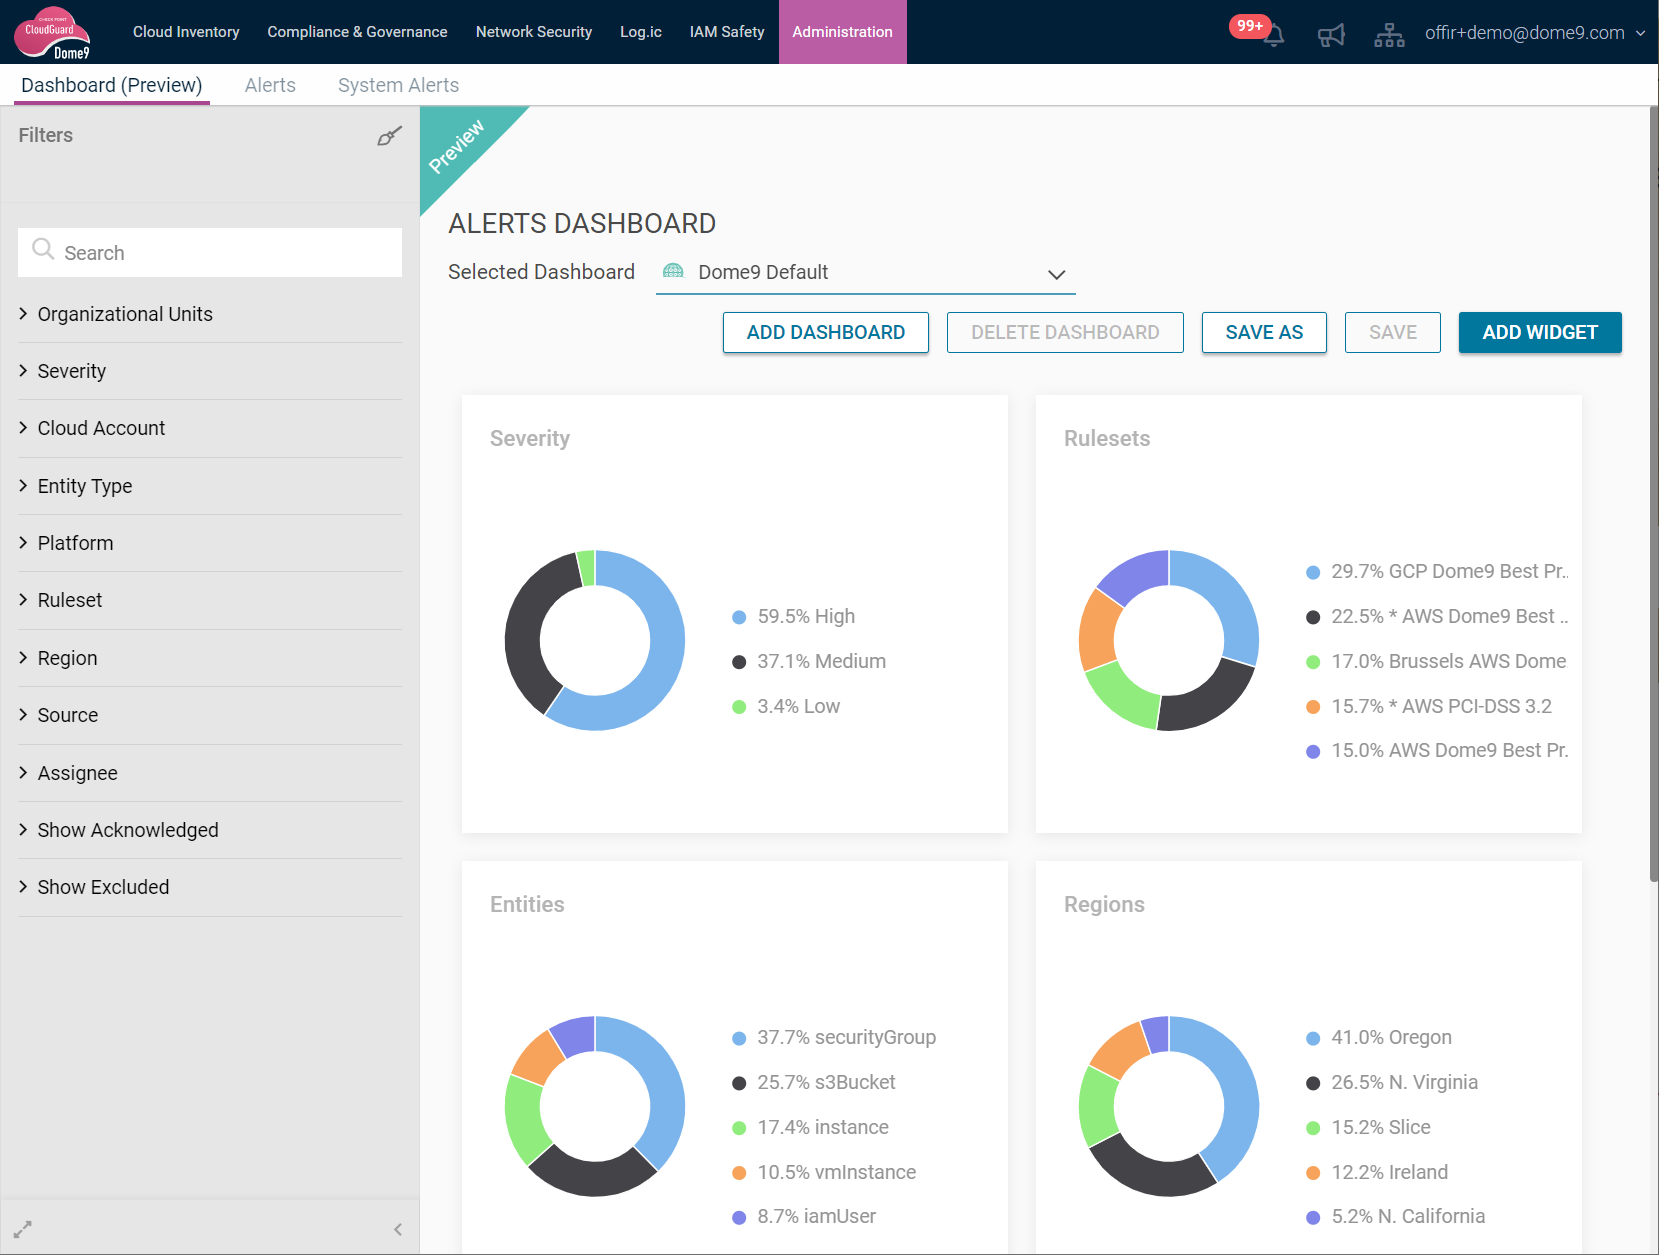Select 5.2% N. California legend entry
The width and height of the screenshot is (1659, 1255).
1396,1217
